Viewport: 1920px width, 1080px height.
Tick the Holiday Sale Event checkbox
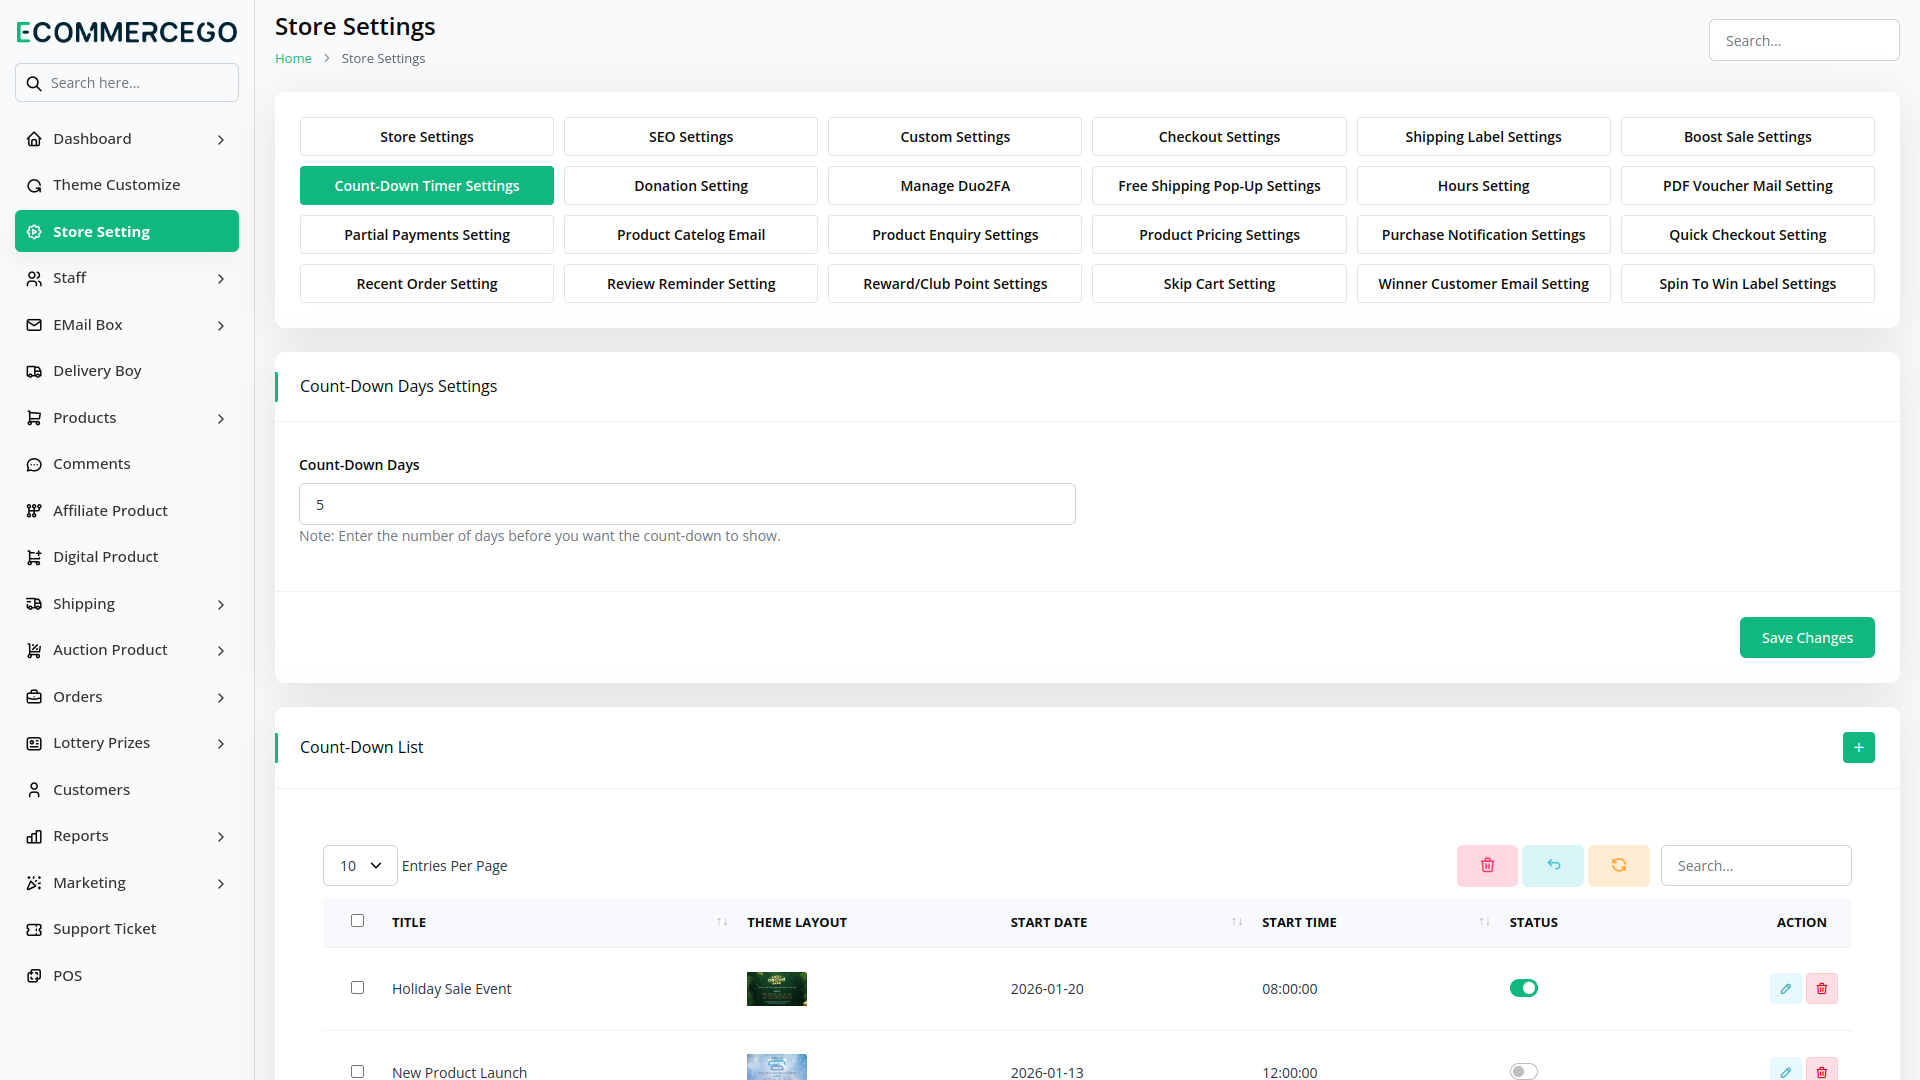(x=357, y=988)
